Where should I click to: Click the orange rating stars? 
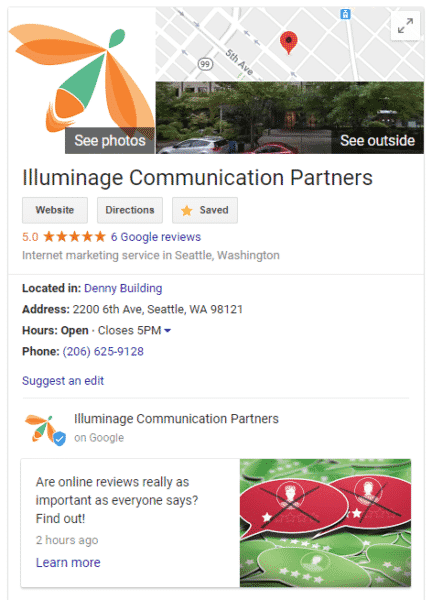74,236
